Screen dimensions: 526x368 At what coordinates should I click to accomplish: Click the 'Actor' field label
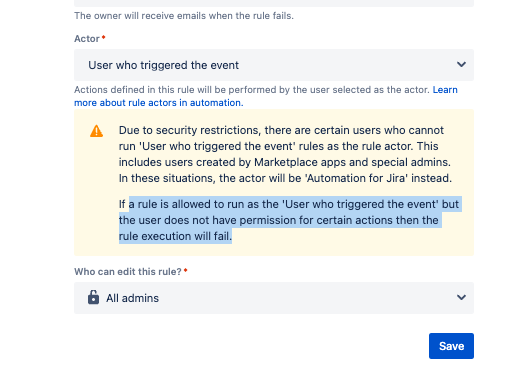point(87,39)
